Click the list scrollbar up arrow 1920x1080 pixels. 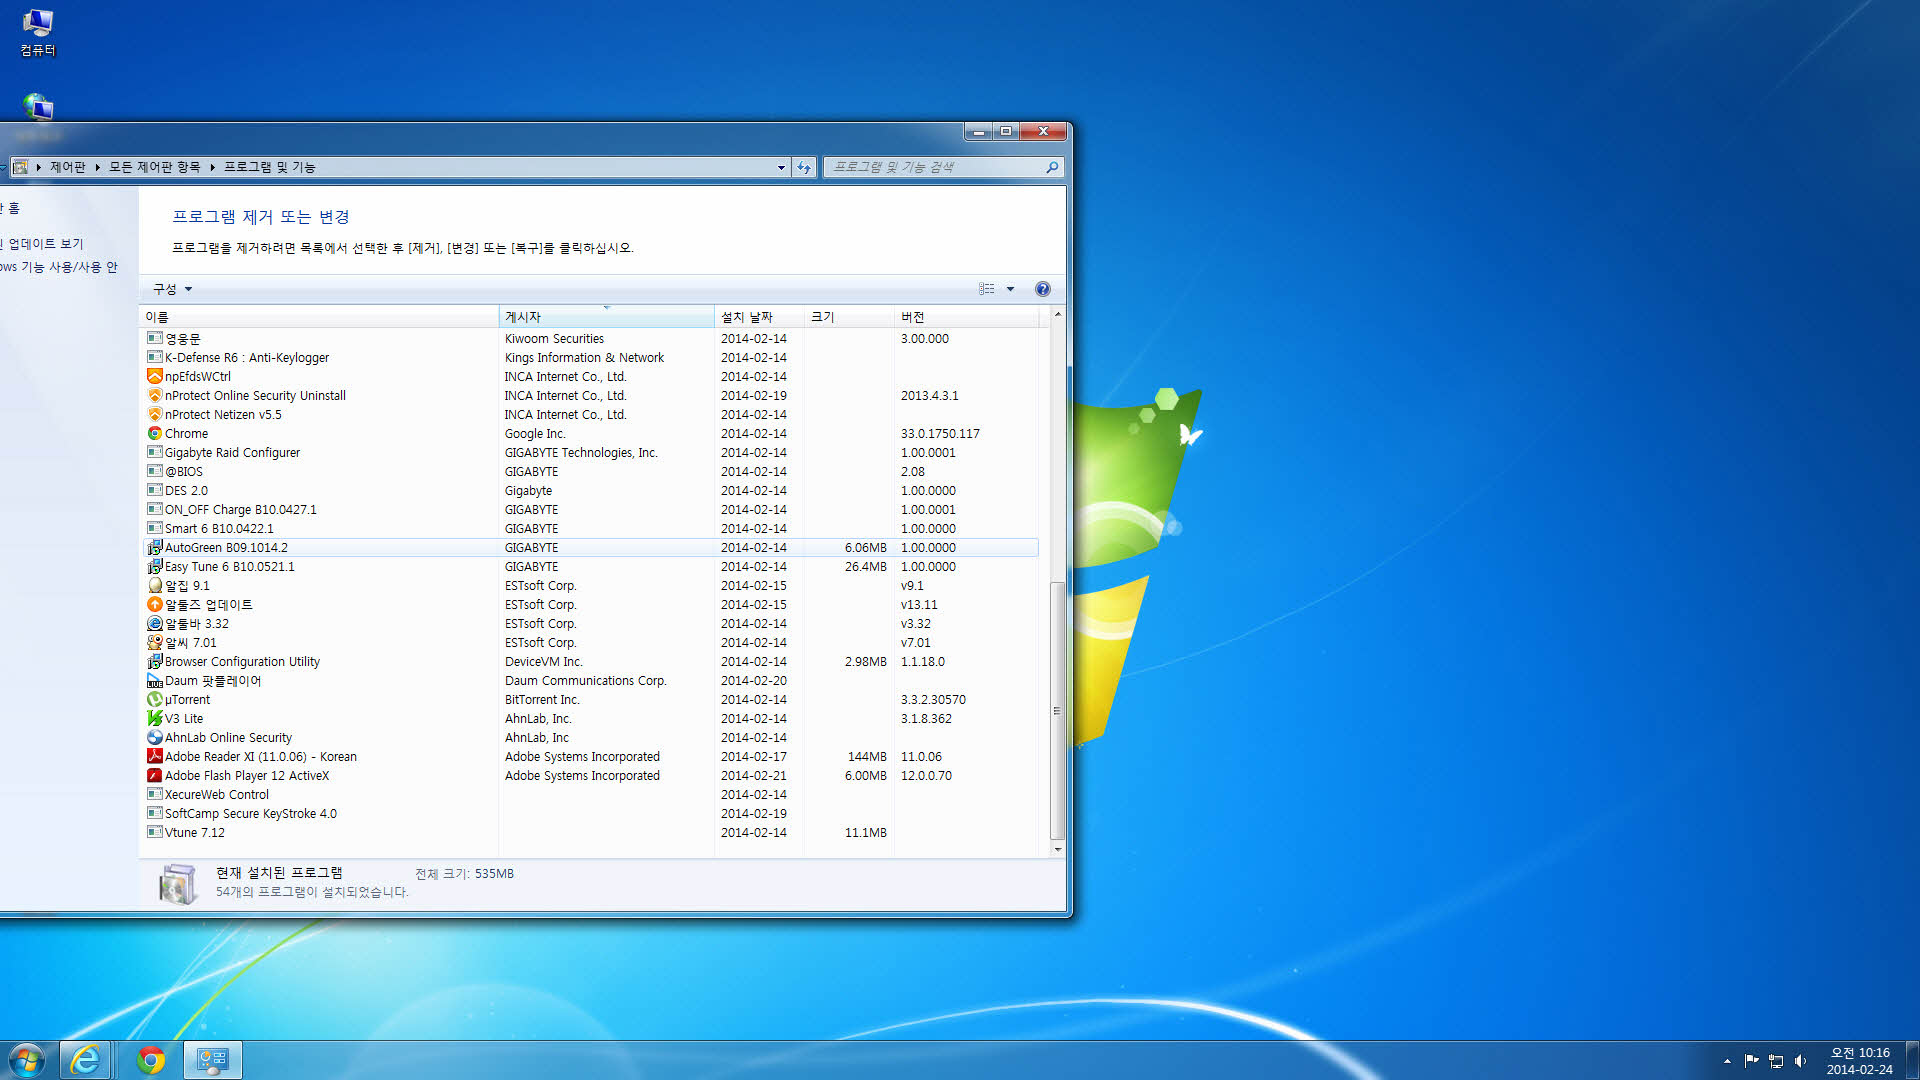click(x=1058, y=314)
